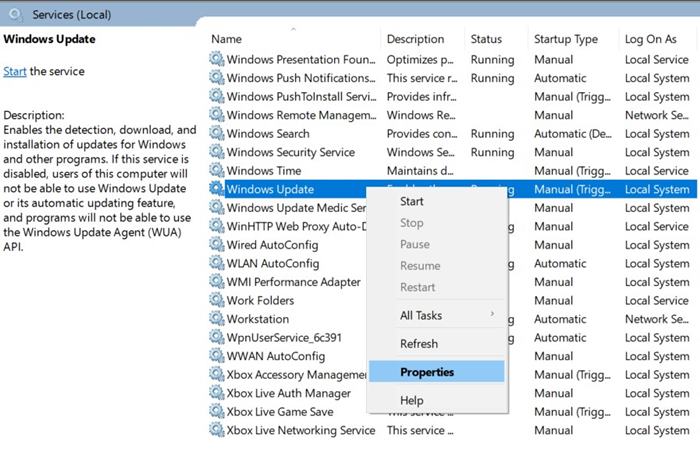This screenshot has width=700, height=449.
Task: Click the gear icon beside Windows Time
Action: 217,170
